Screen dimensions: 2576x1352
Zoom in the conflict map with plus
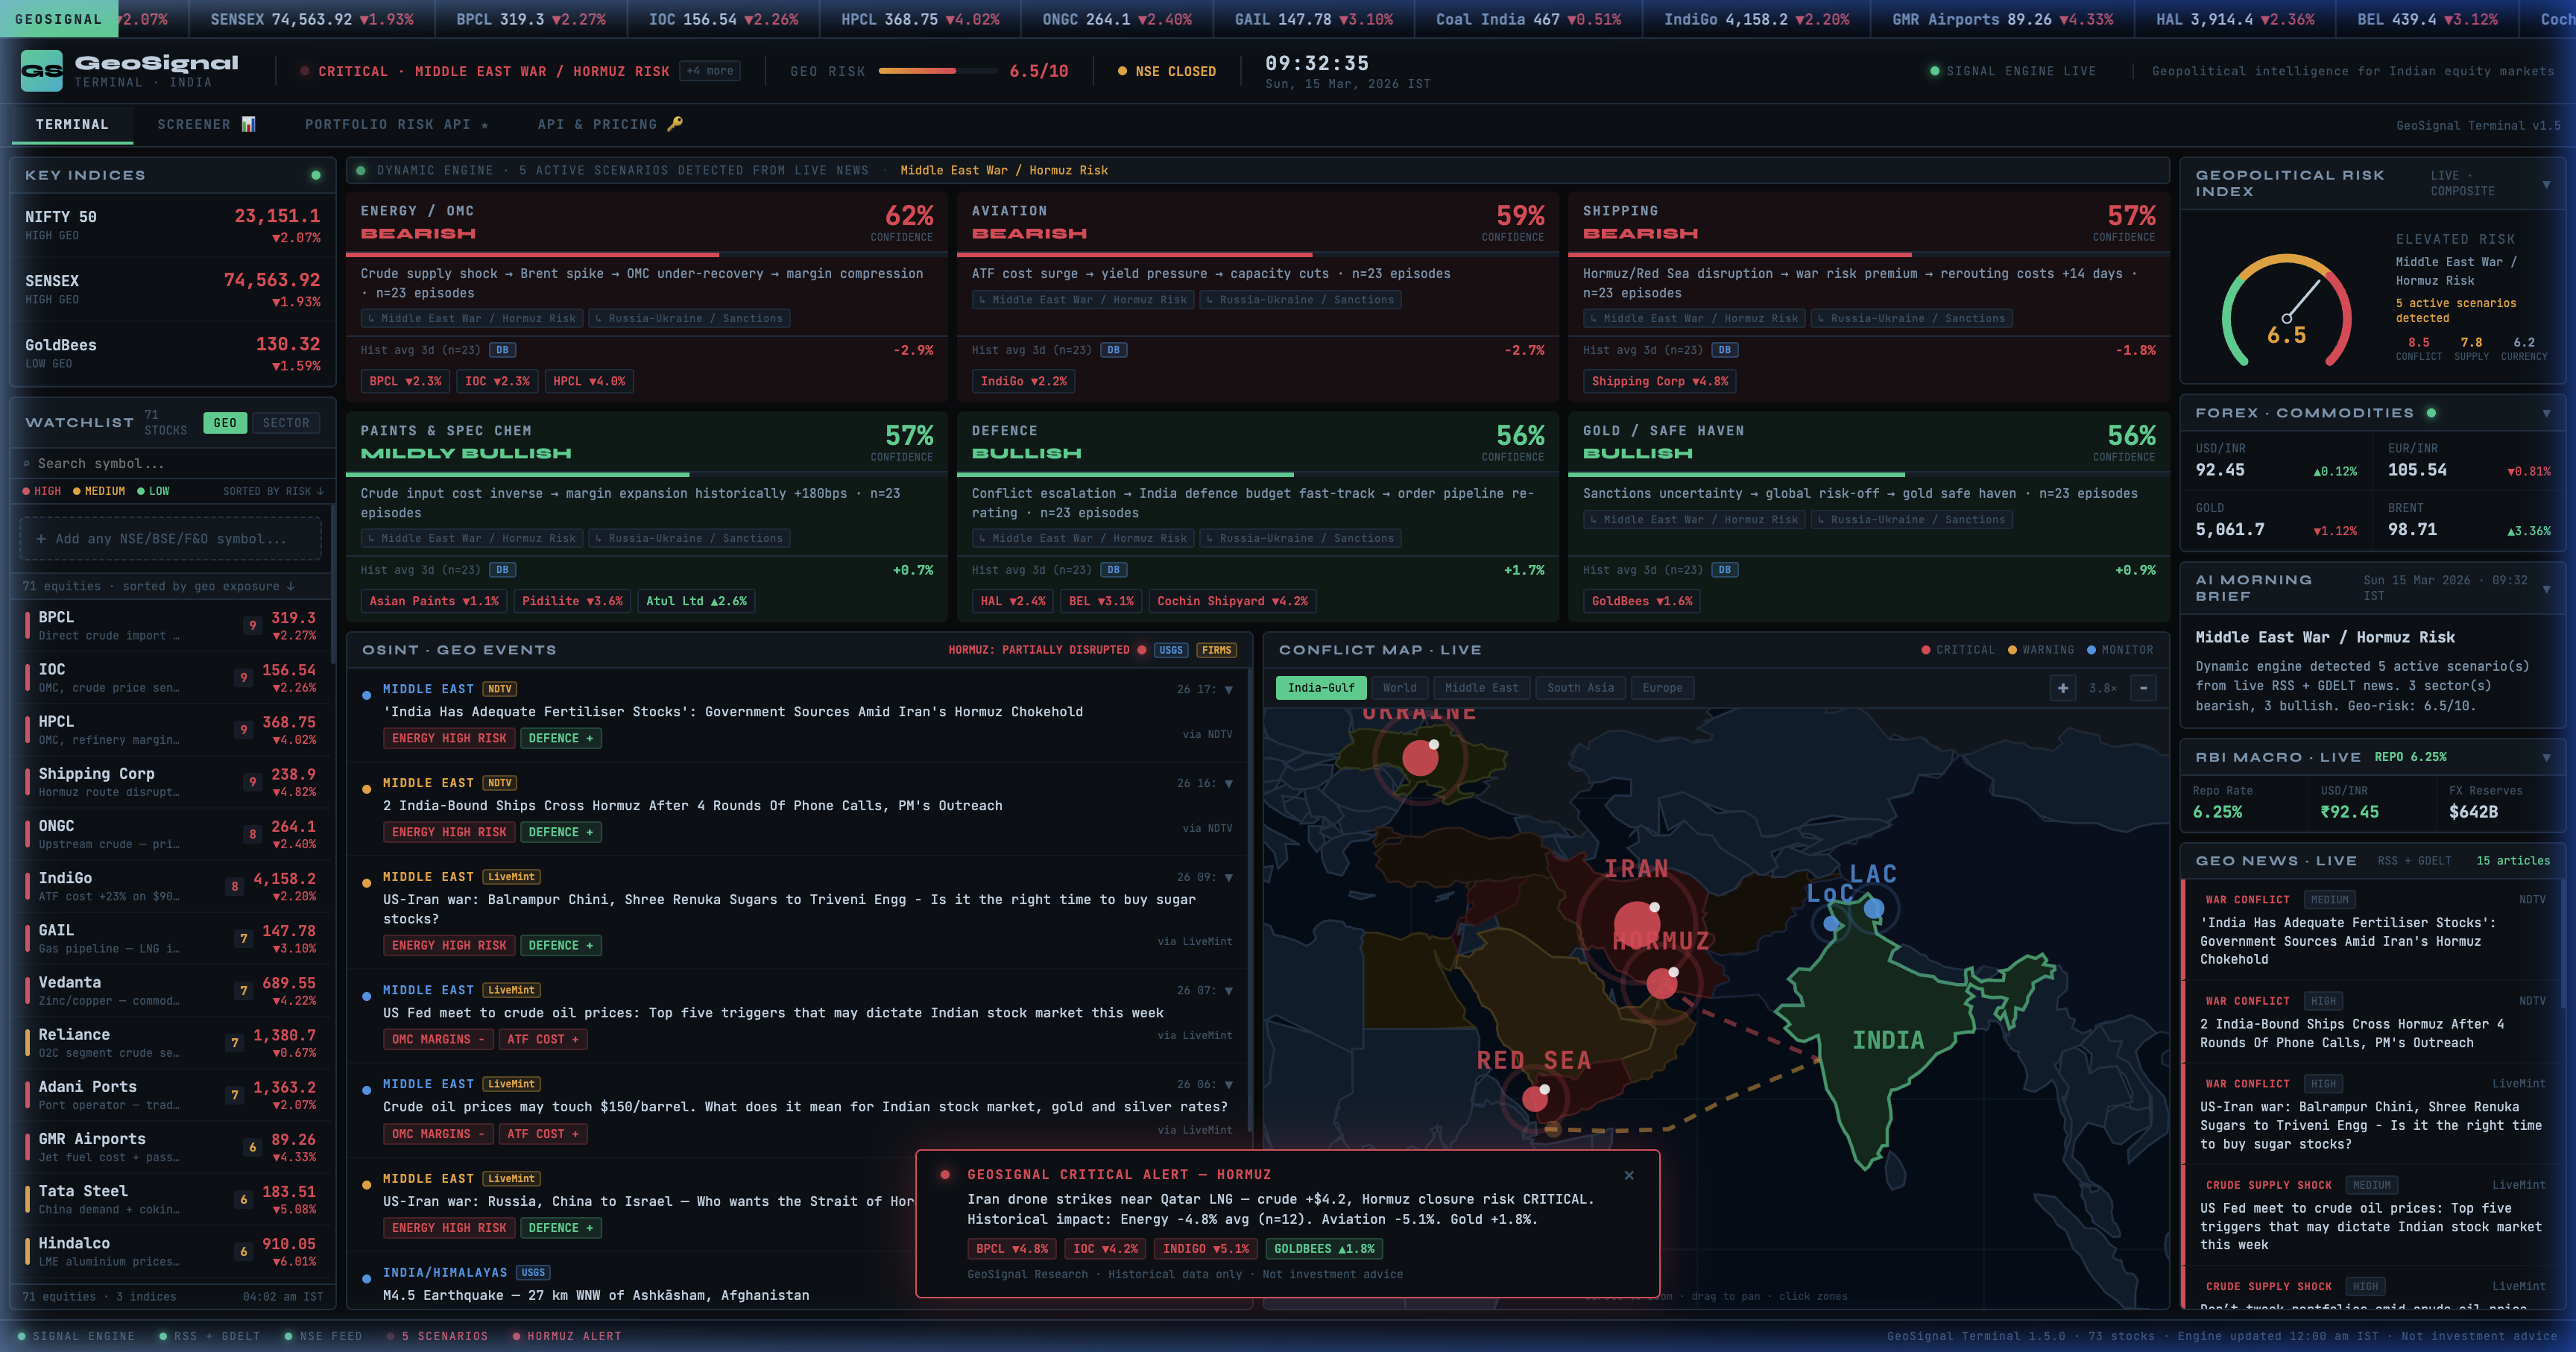[x=2062, y=688]
